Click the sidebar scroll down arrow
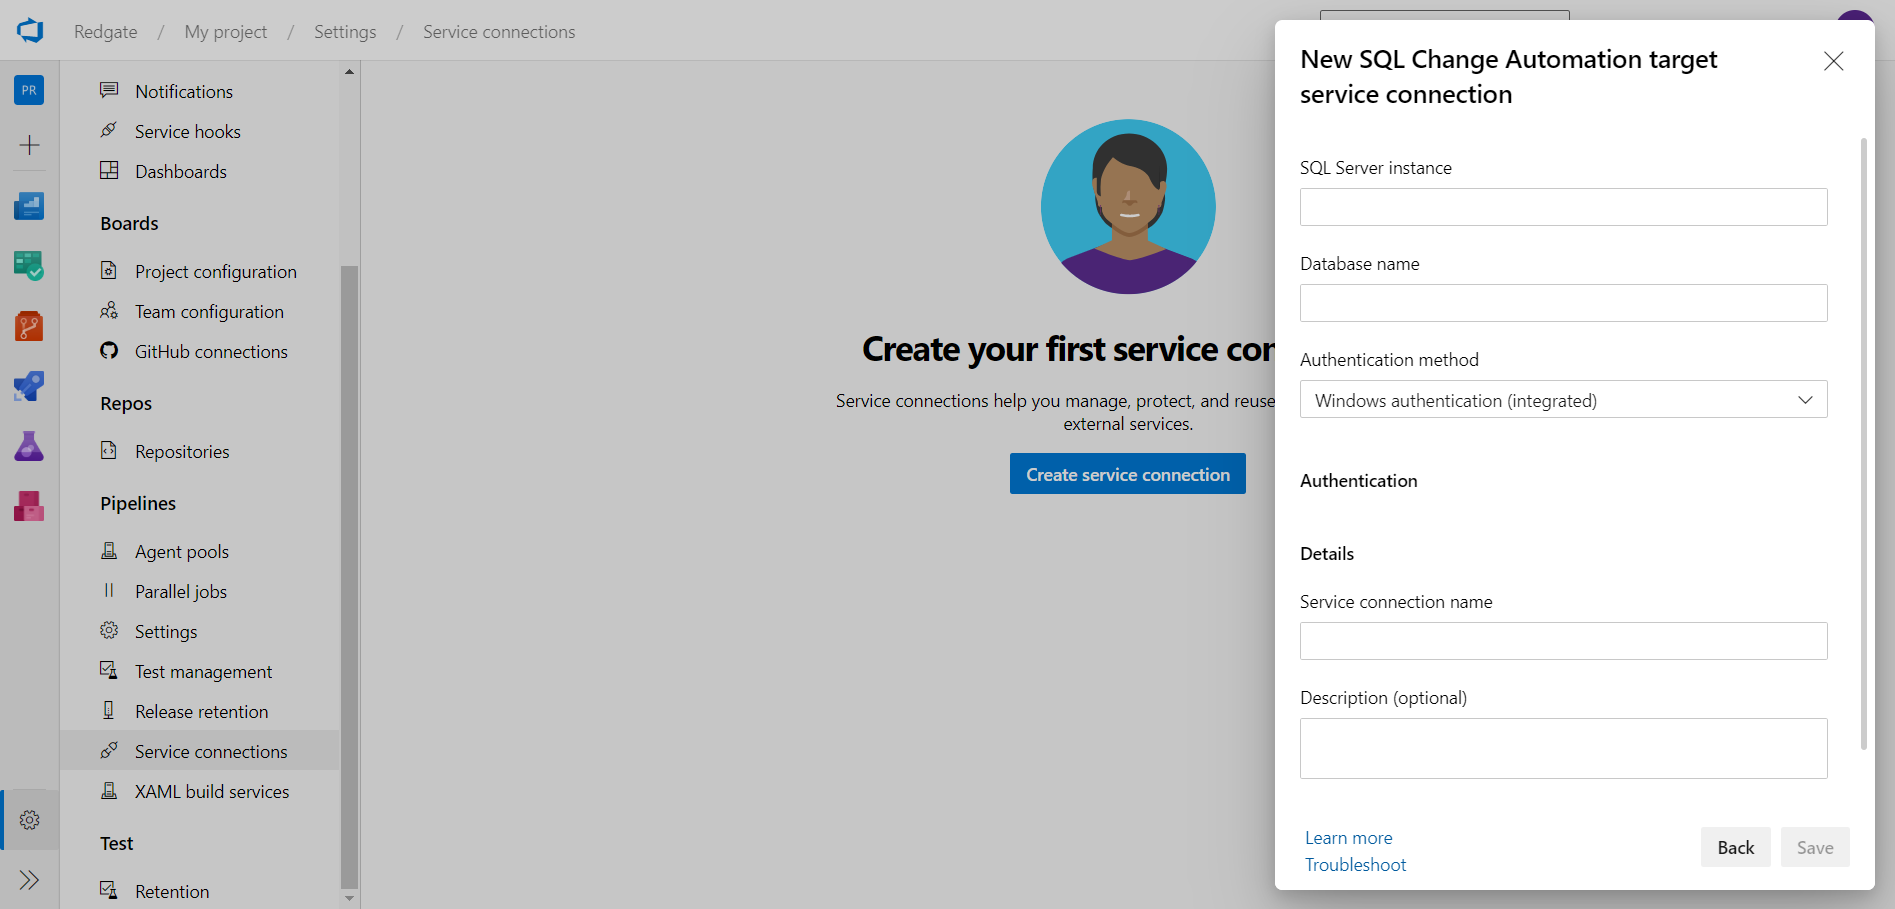1895x909 pixels. tap(349, 898)
